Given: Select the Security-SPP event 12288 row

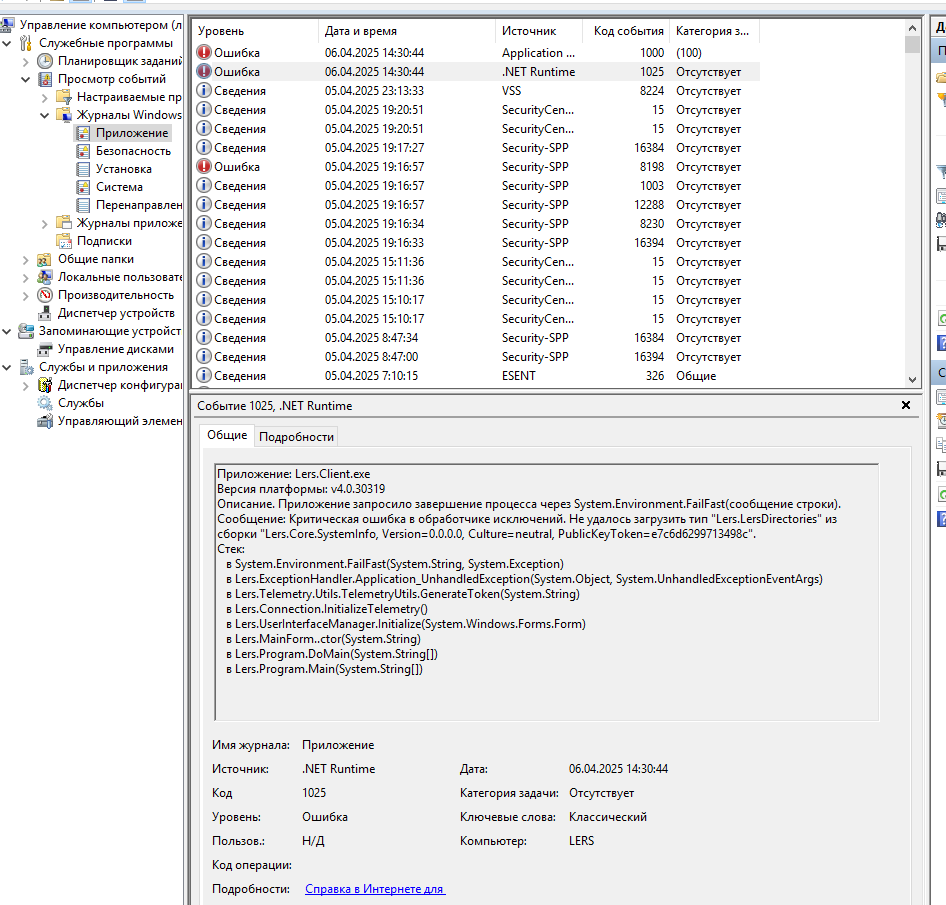Looking at the screenshot, I should tap(476, 205).
